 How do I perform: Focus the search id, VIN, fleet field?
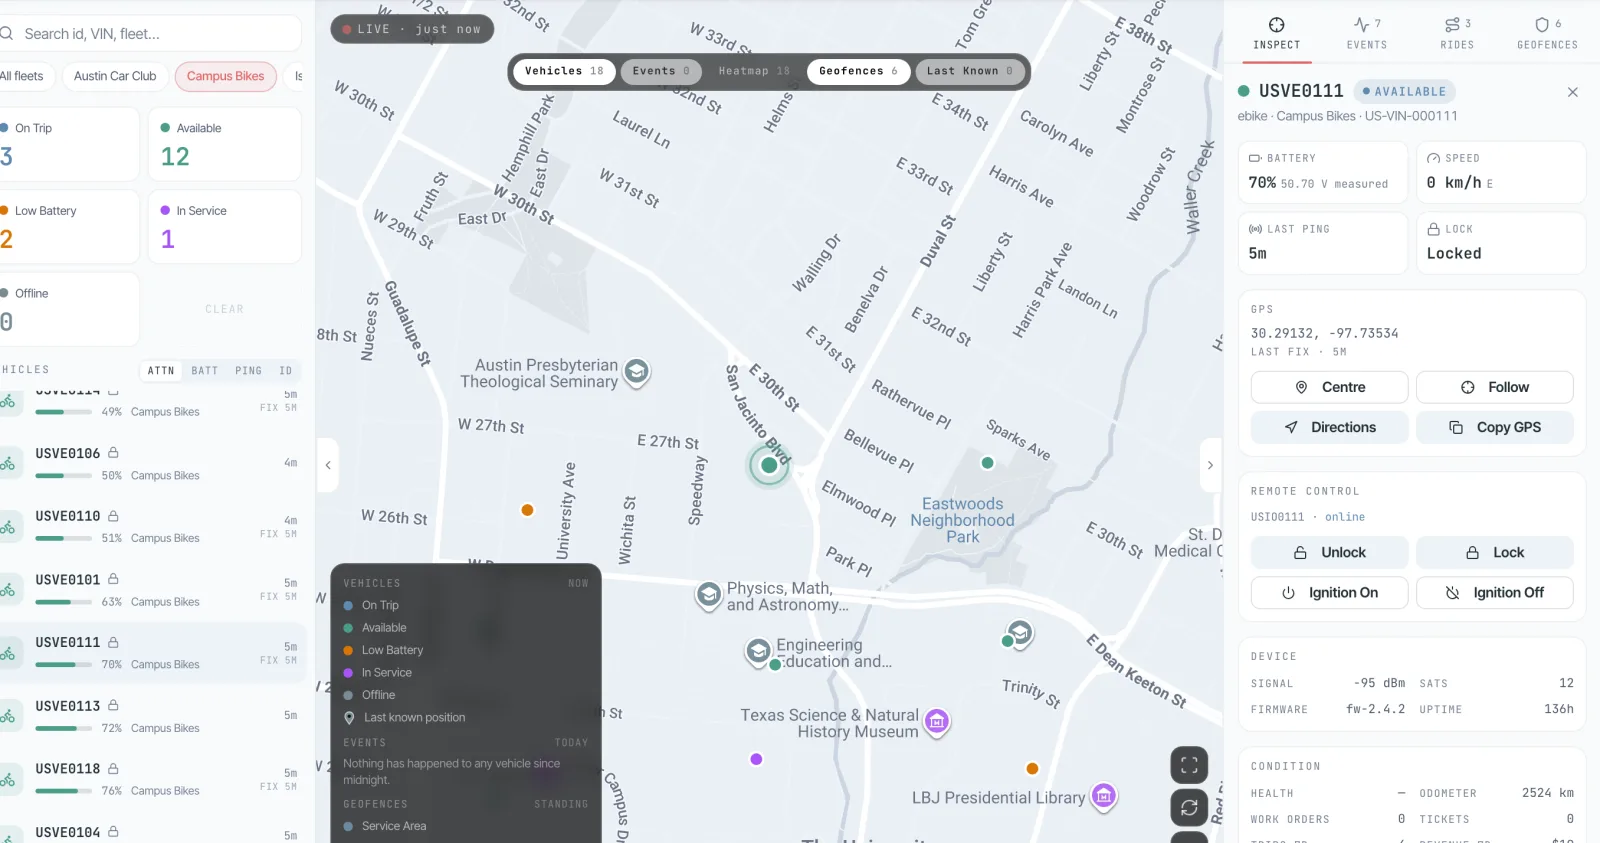point(150,34)
